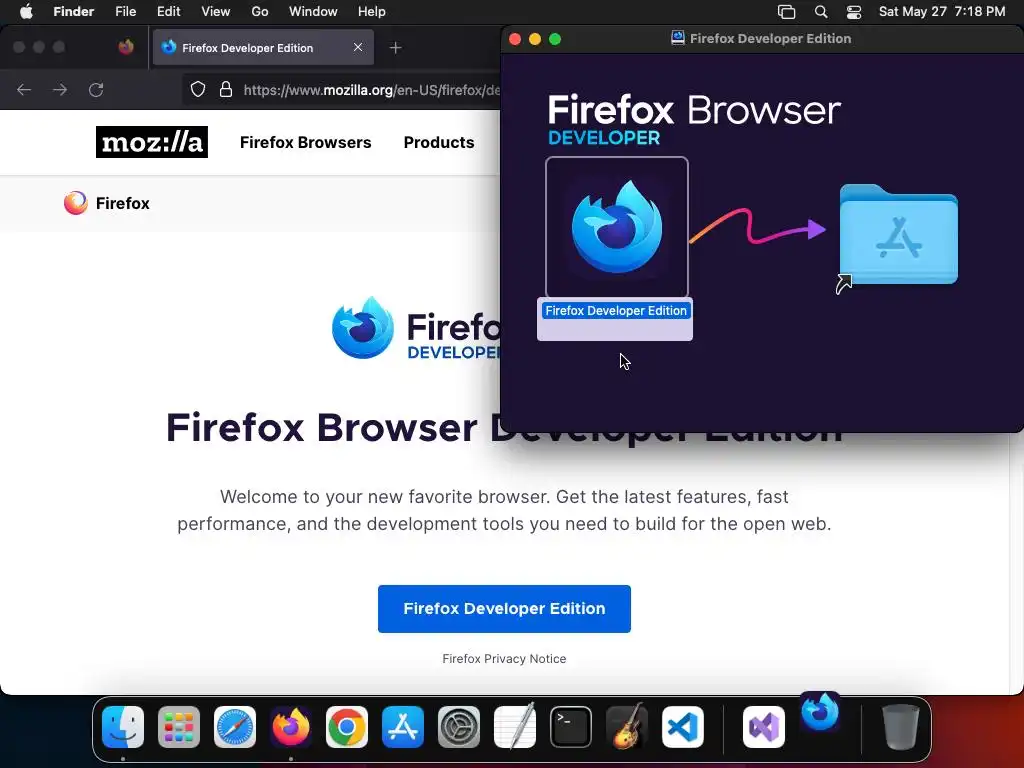Open Products navigation menu
The image size is (1024, 768).
(439, 142)
